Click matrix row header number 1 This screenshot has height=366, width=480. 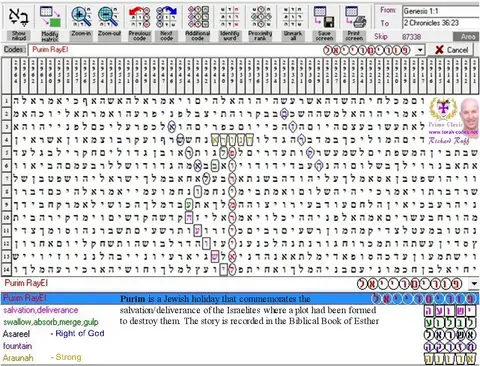pos(6,101)
